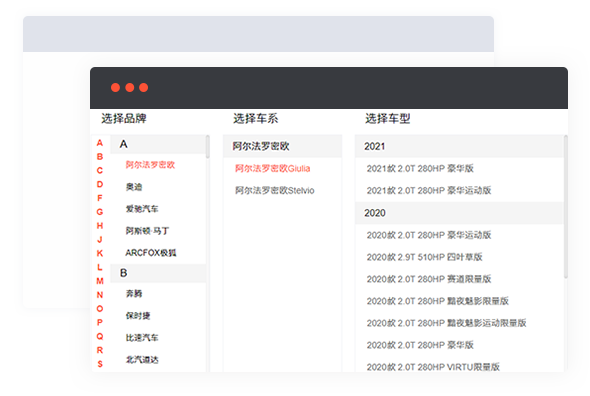
Task: Select the 奥迪 brand
Action: [x=134, y=187]
